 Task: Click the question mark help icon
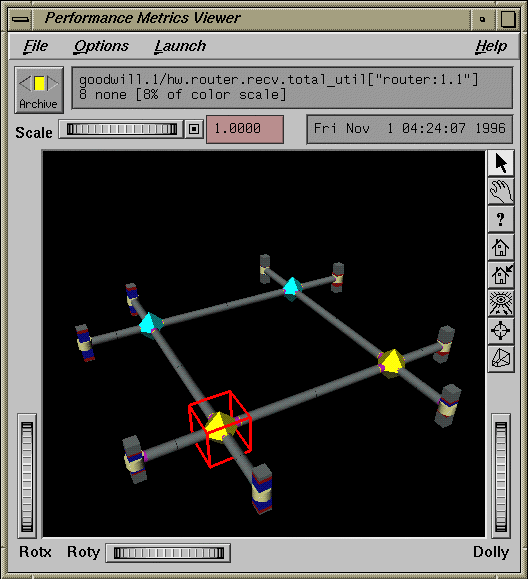500,219
